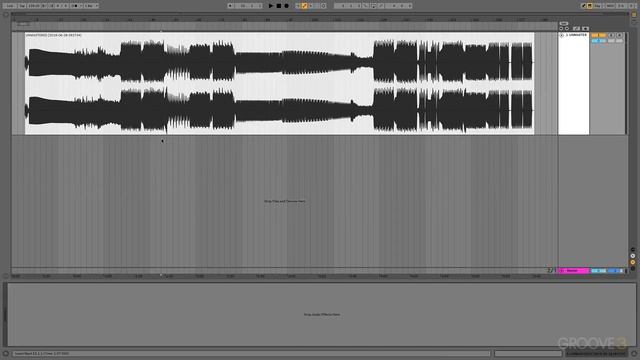Select the pink Master track
This screenshot has width=640, height=360.
[574, 271]
